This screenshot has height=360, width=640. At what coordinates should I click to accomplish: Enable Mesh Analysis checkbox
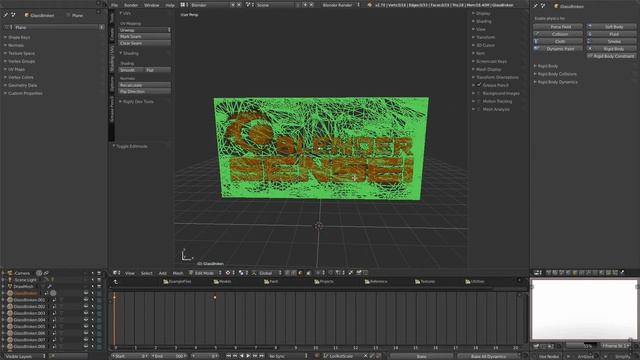coord(479,109)
